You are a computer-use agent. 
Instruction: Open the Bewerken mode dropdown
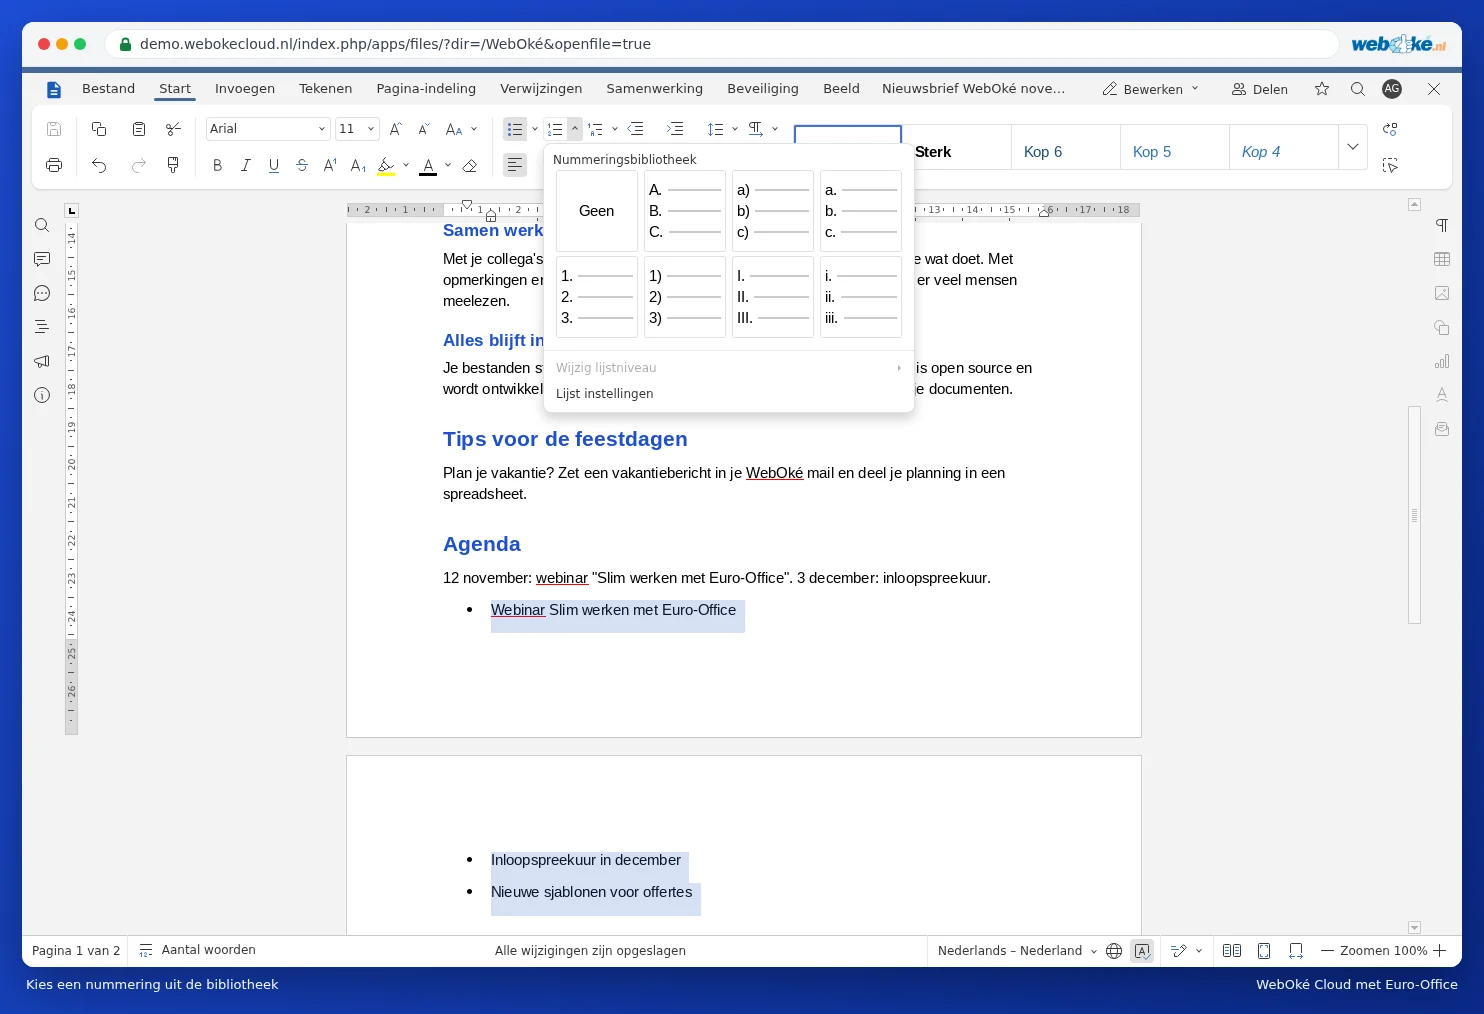(1150, 89)
